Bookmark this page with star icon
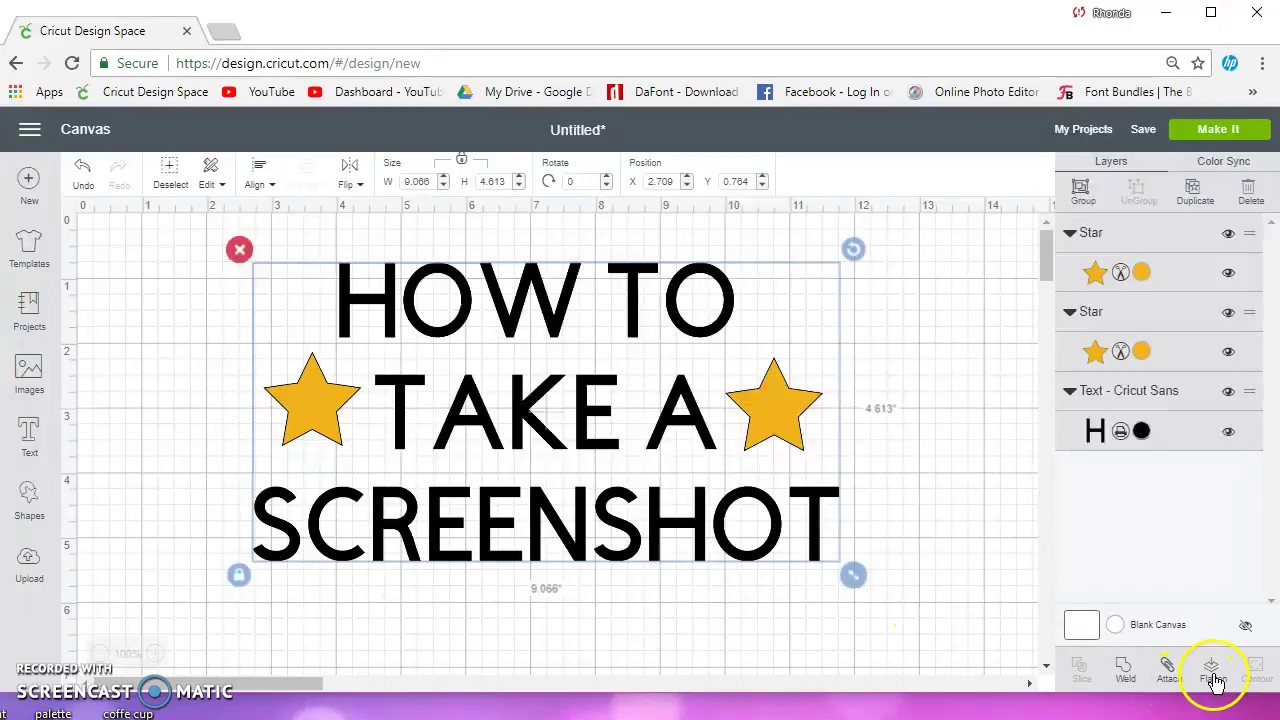 [x=1198, y=63]
